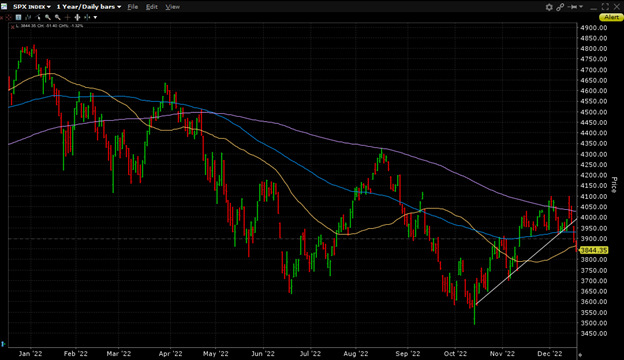Click the blue vertical-line arrows toolbar icon

(87, 17)
